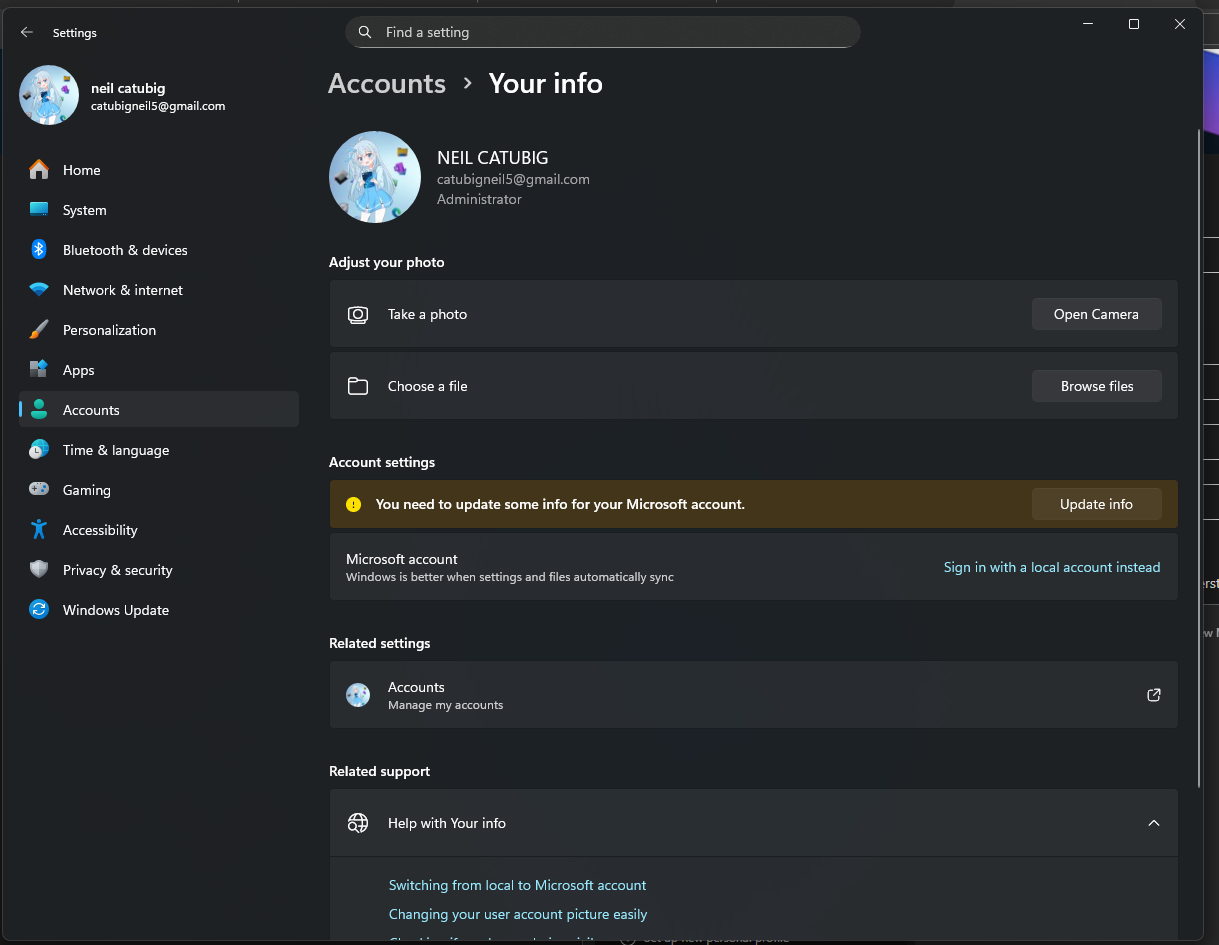
Task: Click the external link icon on Accounts row
Action: (x=1154, y=695)
